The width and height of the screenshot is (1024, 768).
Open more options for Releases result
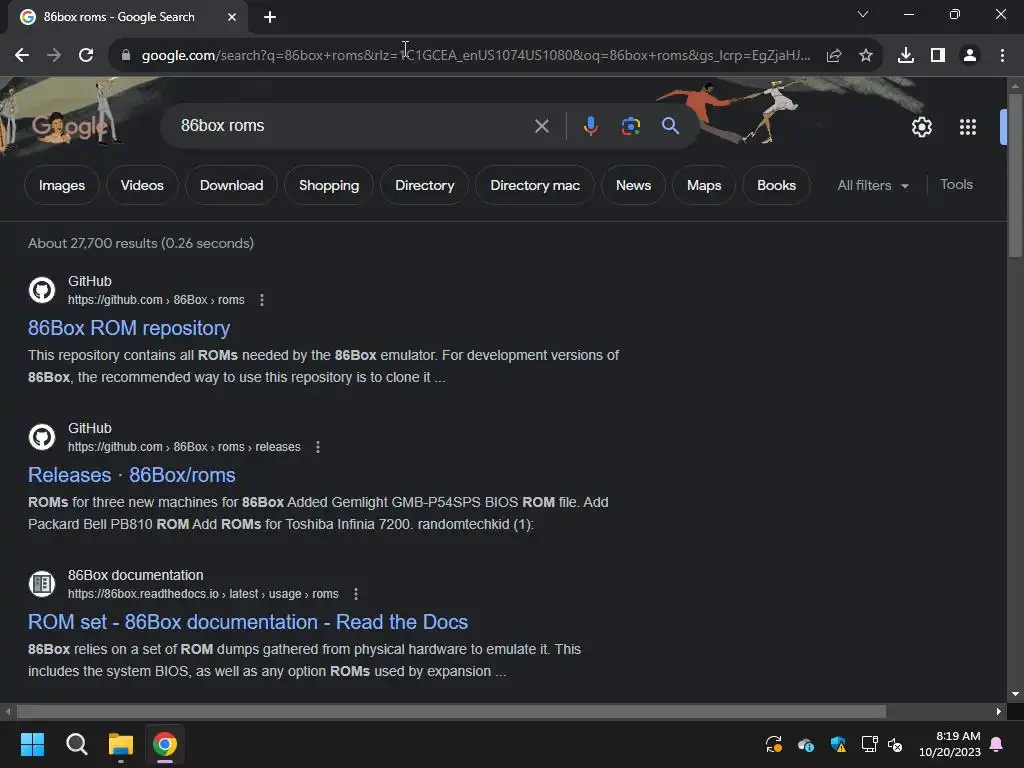(318, 447)
